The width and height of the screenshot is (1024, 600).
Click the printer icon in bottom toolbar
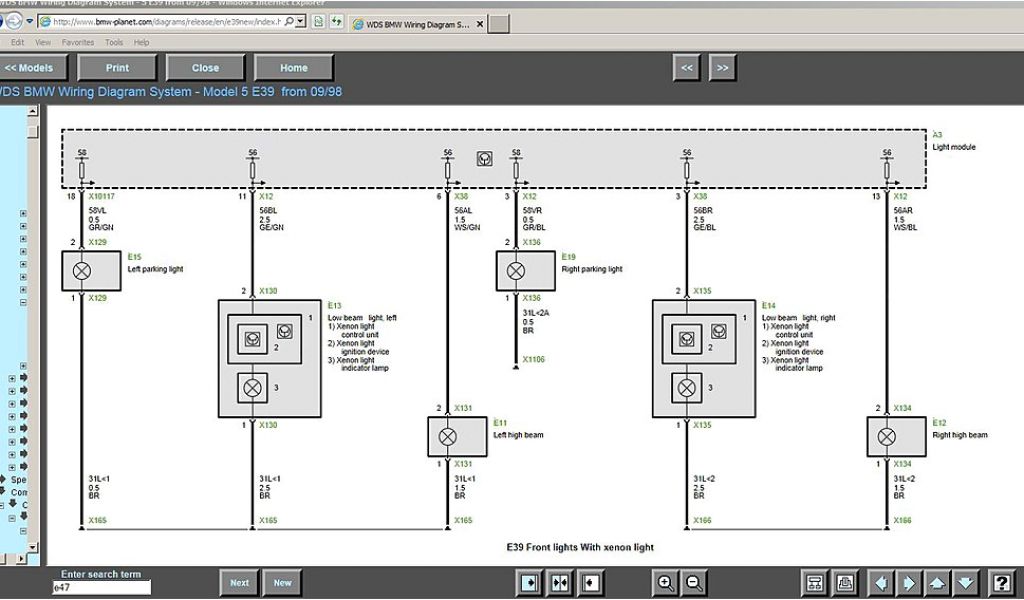tap(845, 583)
